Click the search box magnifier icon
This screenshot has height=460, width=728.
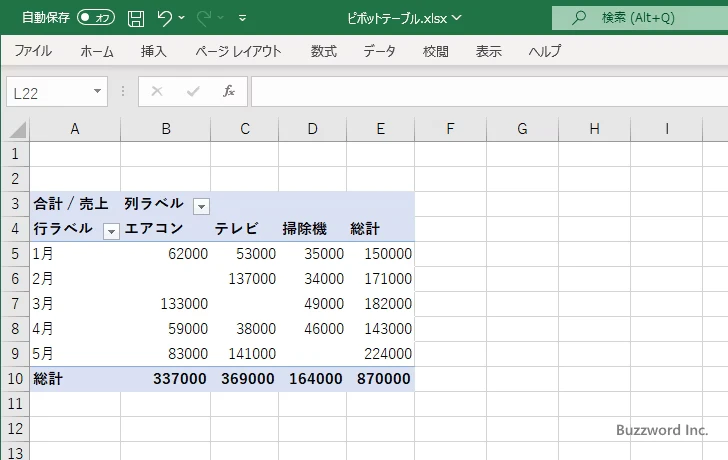pyautogui.click(x=578, y=18)
